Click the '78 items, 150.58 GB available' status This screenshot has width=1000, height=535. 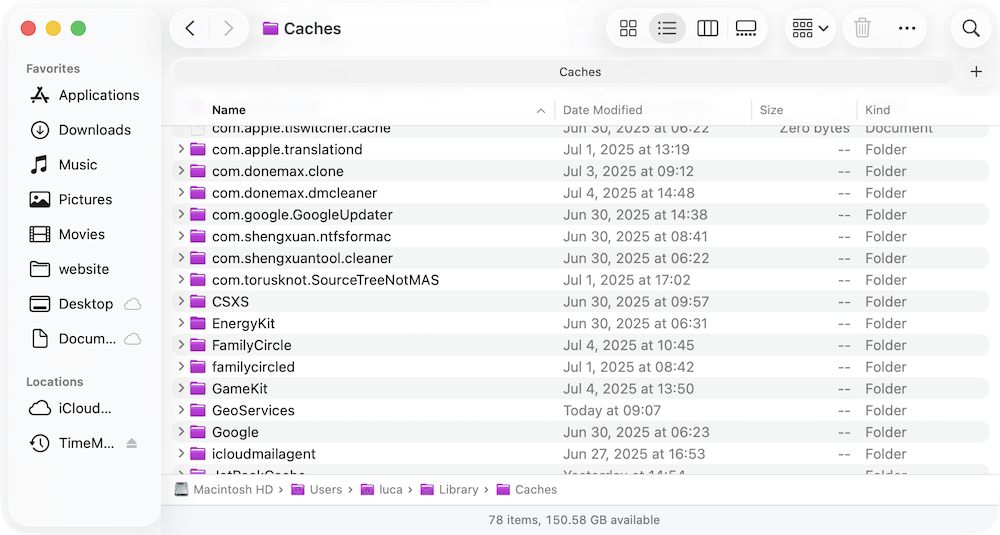click(574, 520)
